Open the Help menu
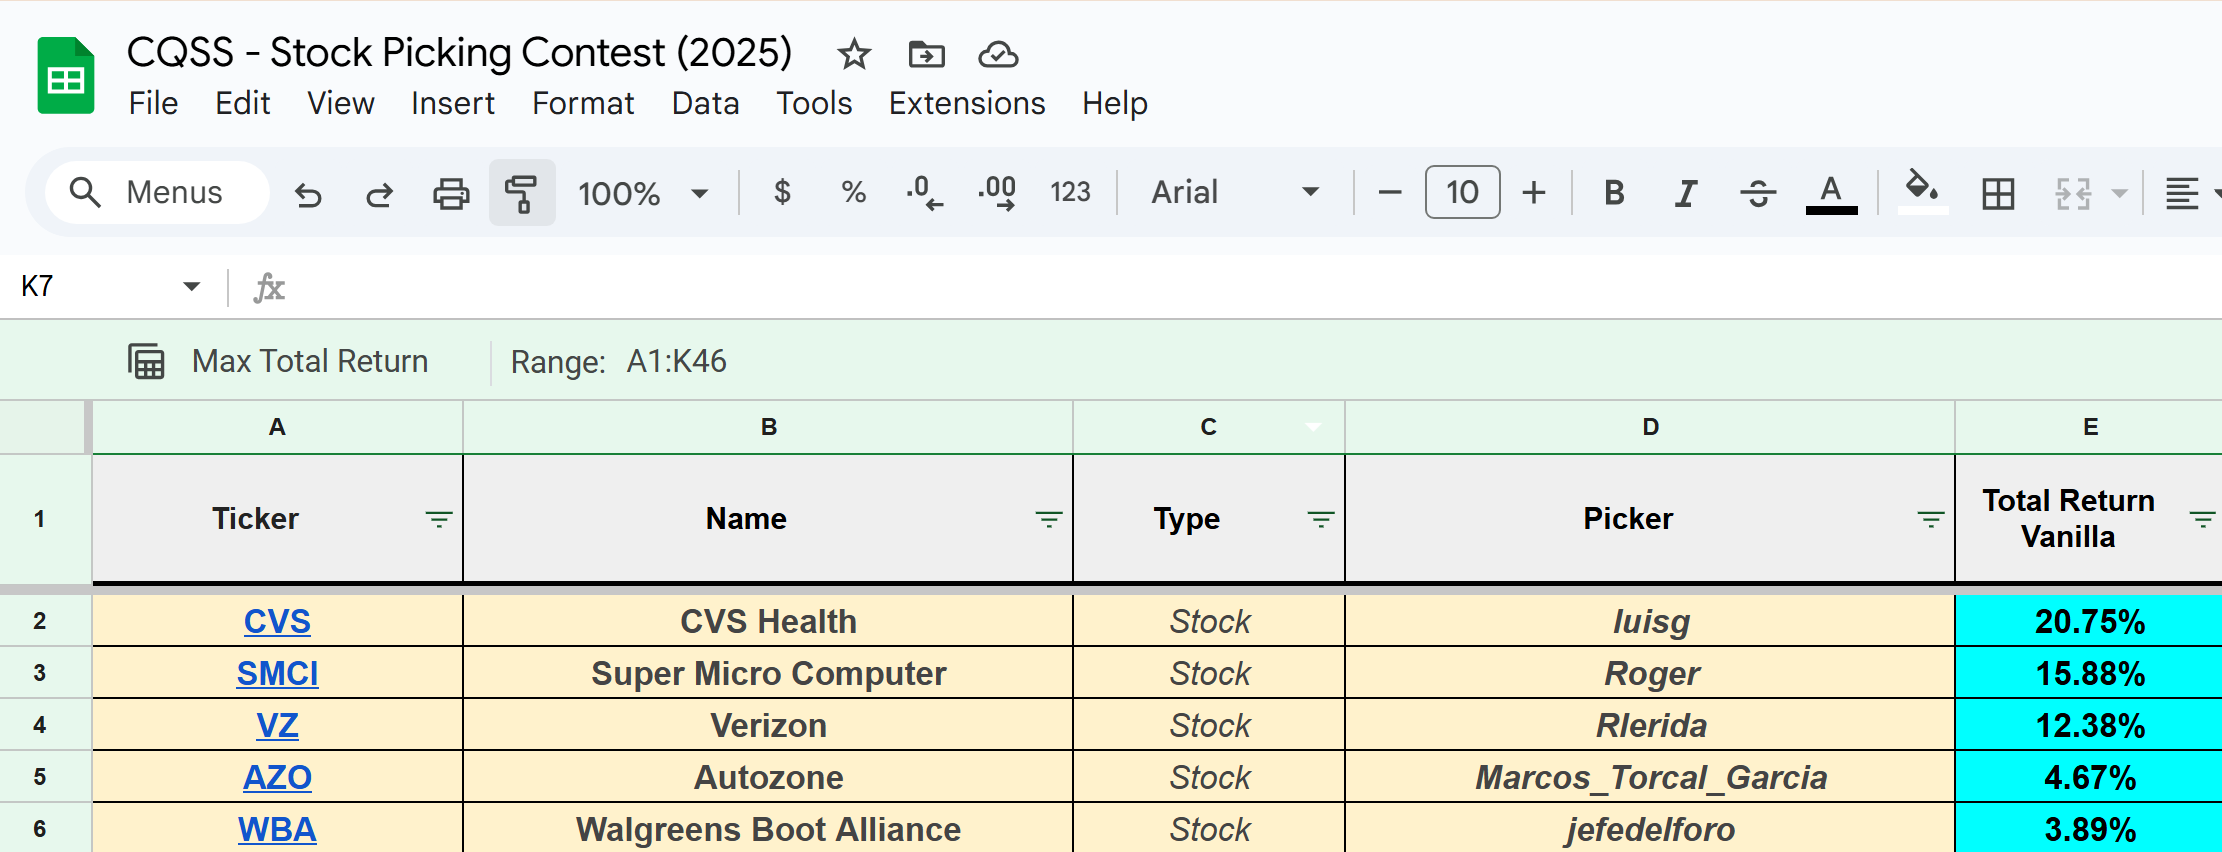2222x852 pixels. click(x=1115, y=103)
